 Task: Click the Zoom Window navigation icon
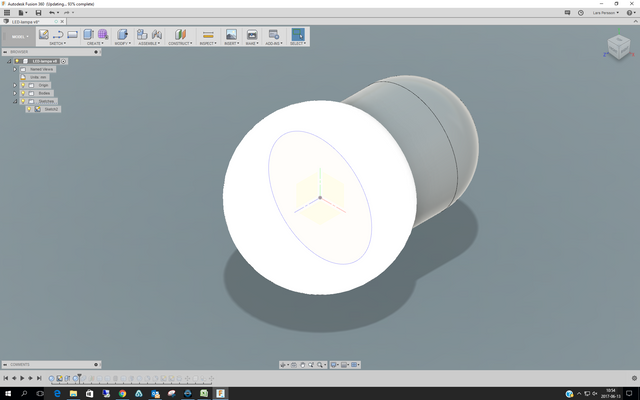[311, 365]
